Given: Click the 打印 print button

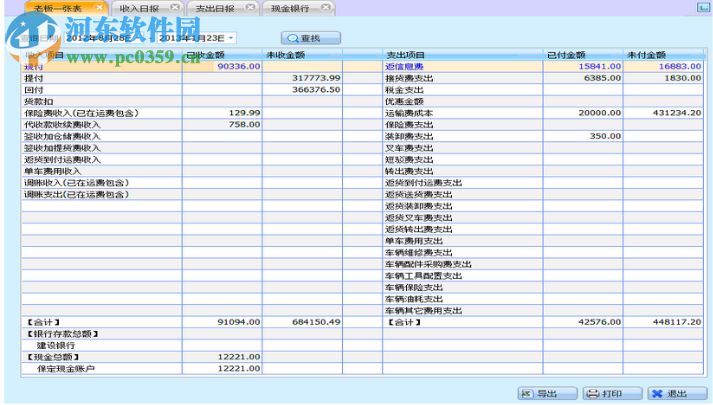Looking at the screenshot, I should click(613, 393).
